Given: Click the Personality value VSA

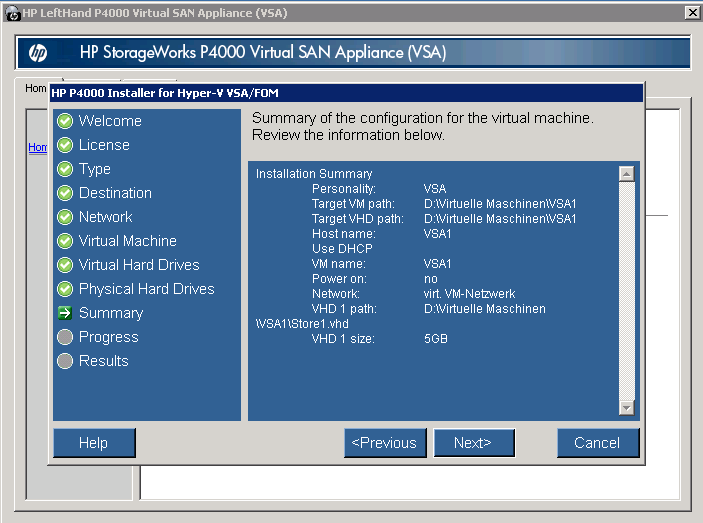Looking at the screenshot, I should [435, 189].
